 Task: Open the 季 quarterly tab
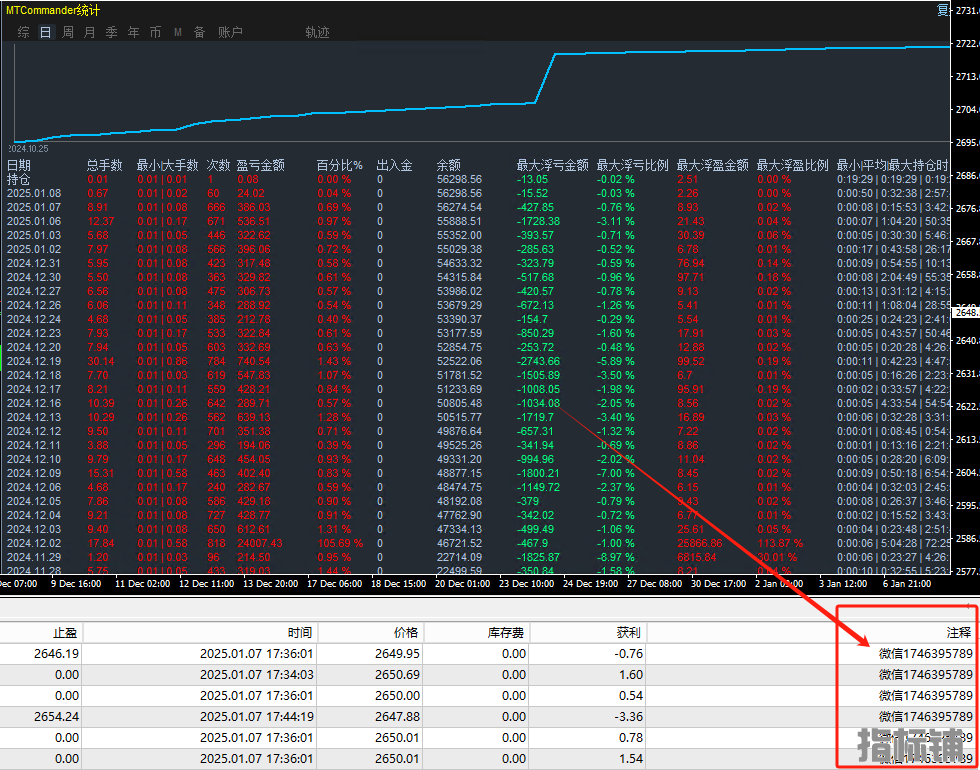click(111, 32)
